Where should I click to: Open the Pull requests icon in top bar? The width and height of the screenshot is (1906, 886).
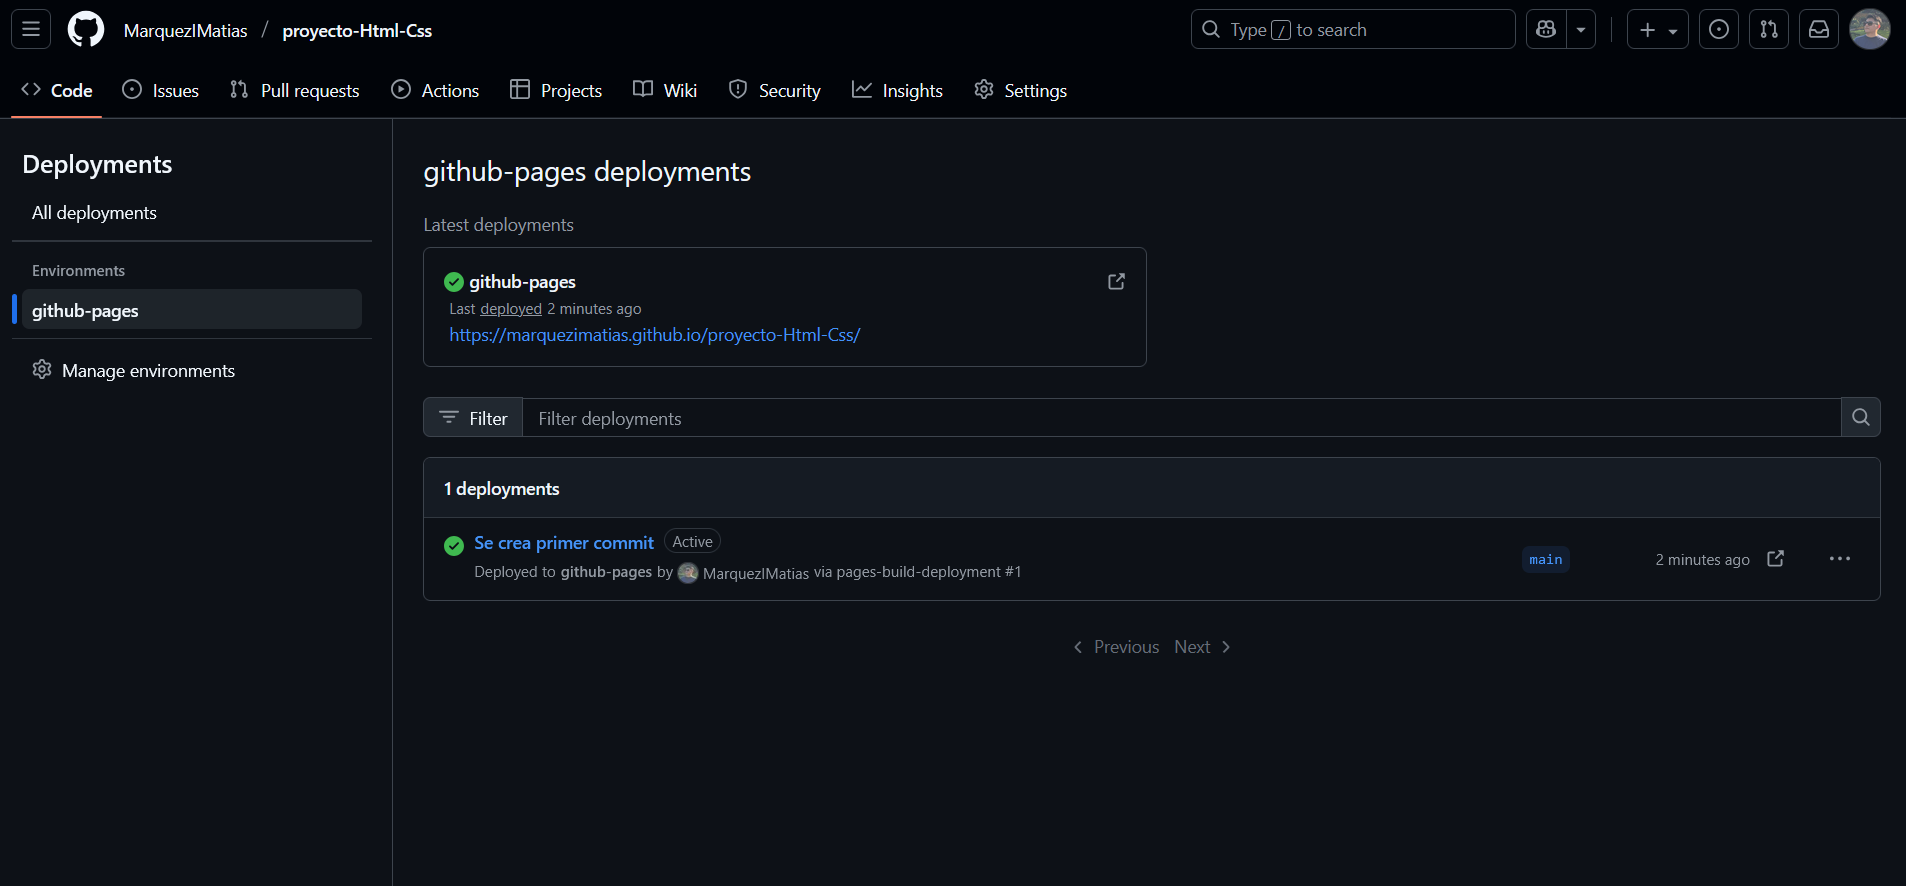[x=1769, y=29]
